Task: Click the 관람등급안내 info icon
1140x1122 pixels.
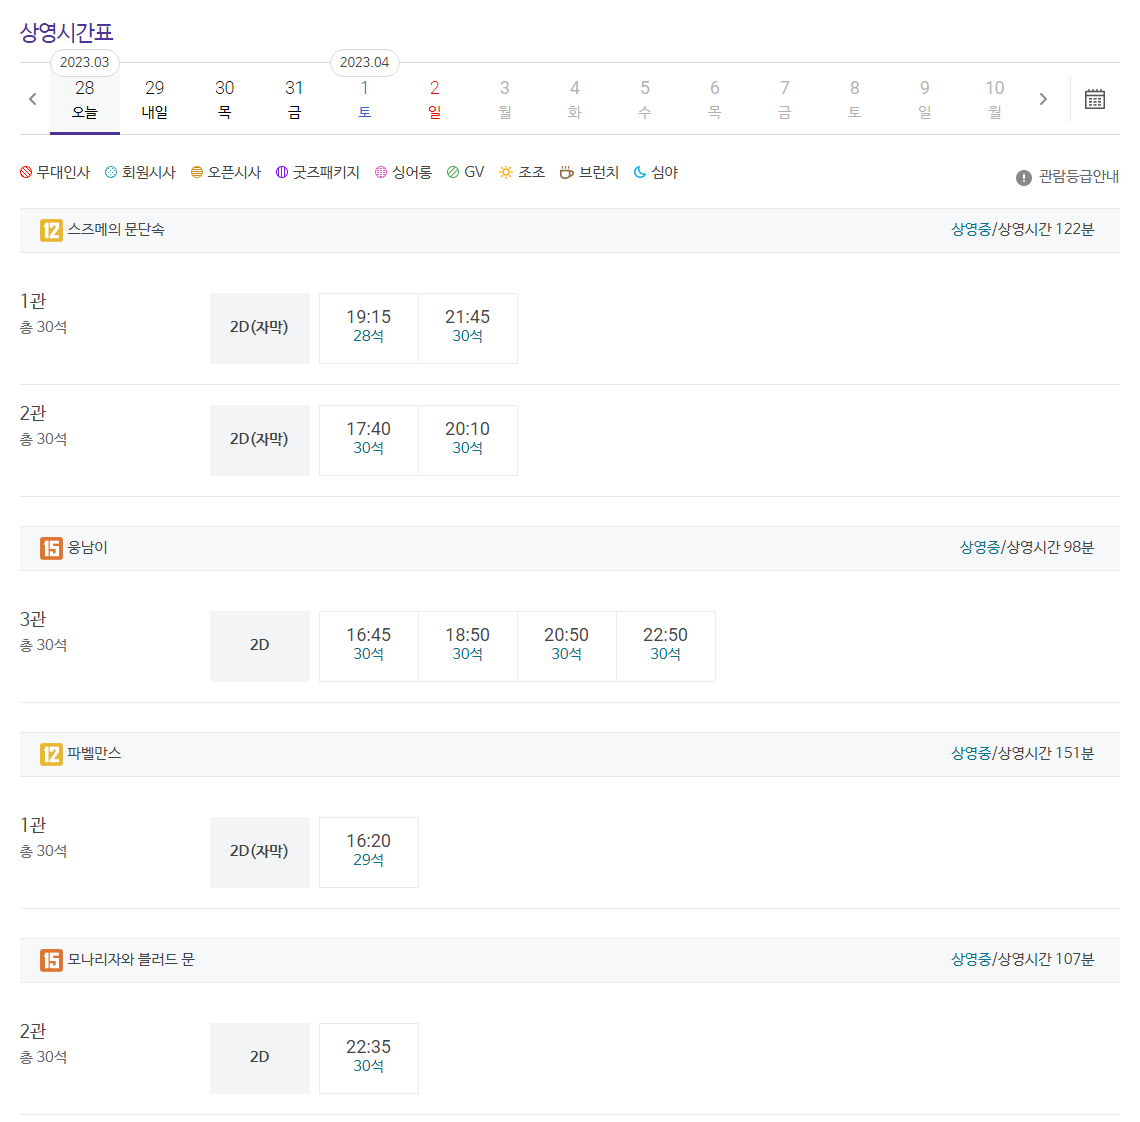Action: click(x=1024, y=177)
